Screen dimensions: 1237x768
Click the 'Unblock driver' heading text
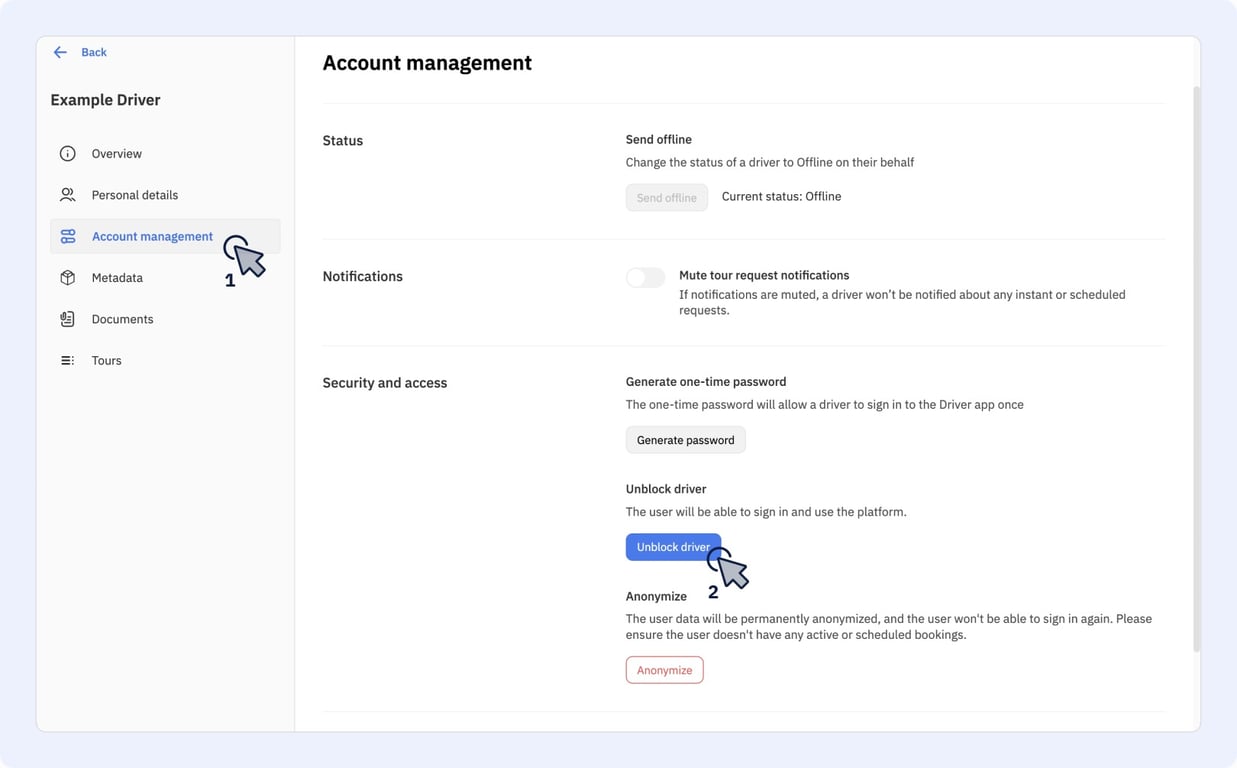point(666,489)
